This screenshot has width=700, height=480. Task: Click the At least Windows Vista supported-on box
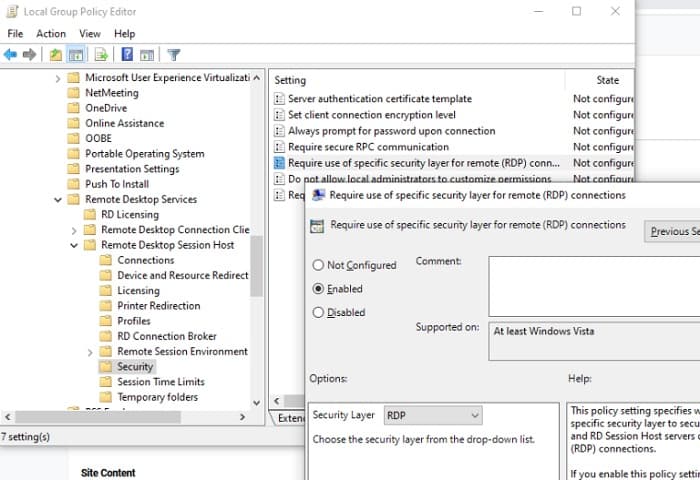point(594,341)
